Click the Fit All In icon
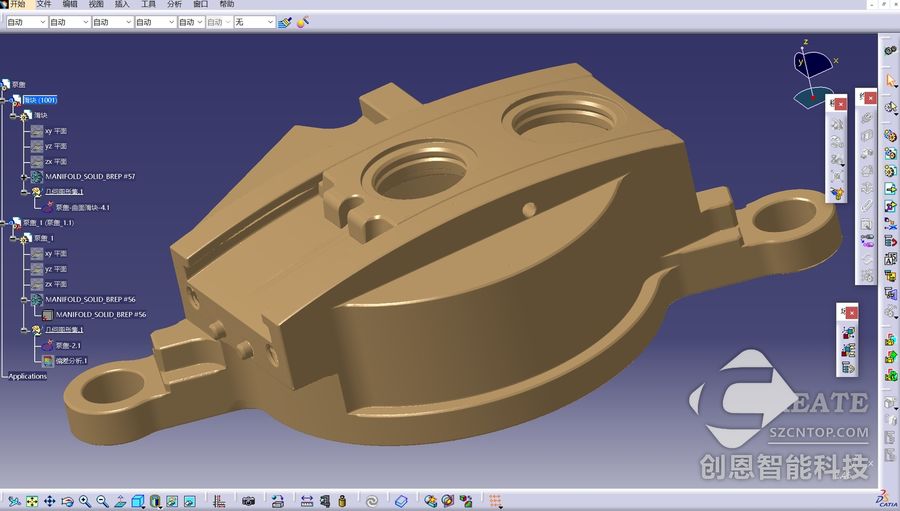Screen dimensions: 900x511 point(32,501)
